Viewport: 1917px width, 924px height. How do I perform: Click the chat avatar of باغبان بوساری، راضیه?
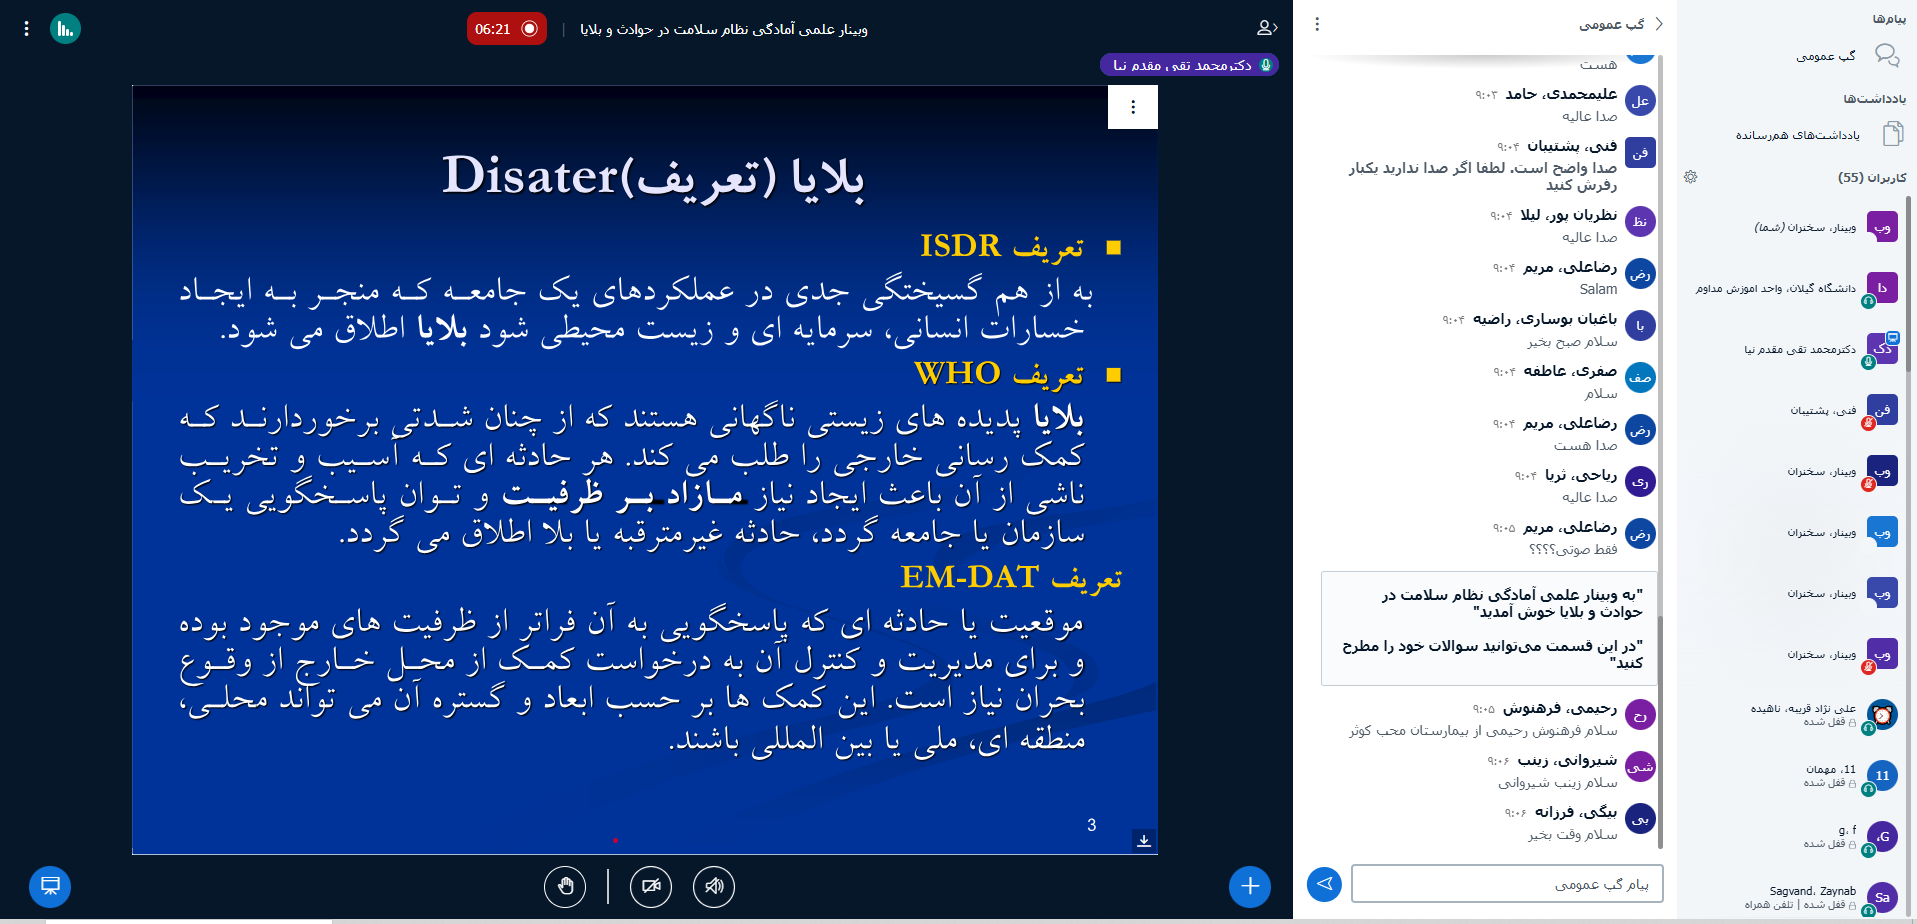click(x=1640, y=326)
